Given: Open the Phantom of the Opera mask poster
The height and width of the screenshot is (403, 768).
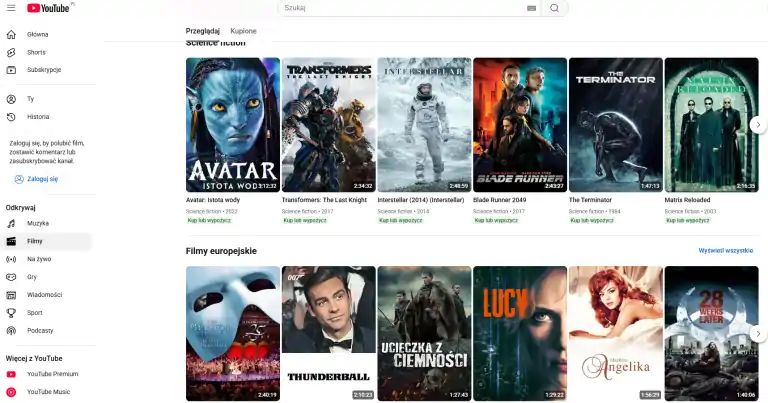Looking at the screenshot, I should click(233, 334).
